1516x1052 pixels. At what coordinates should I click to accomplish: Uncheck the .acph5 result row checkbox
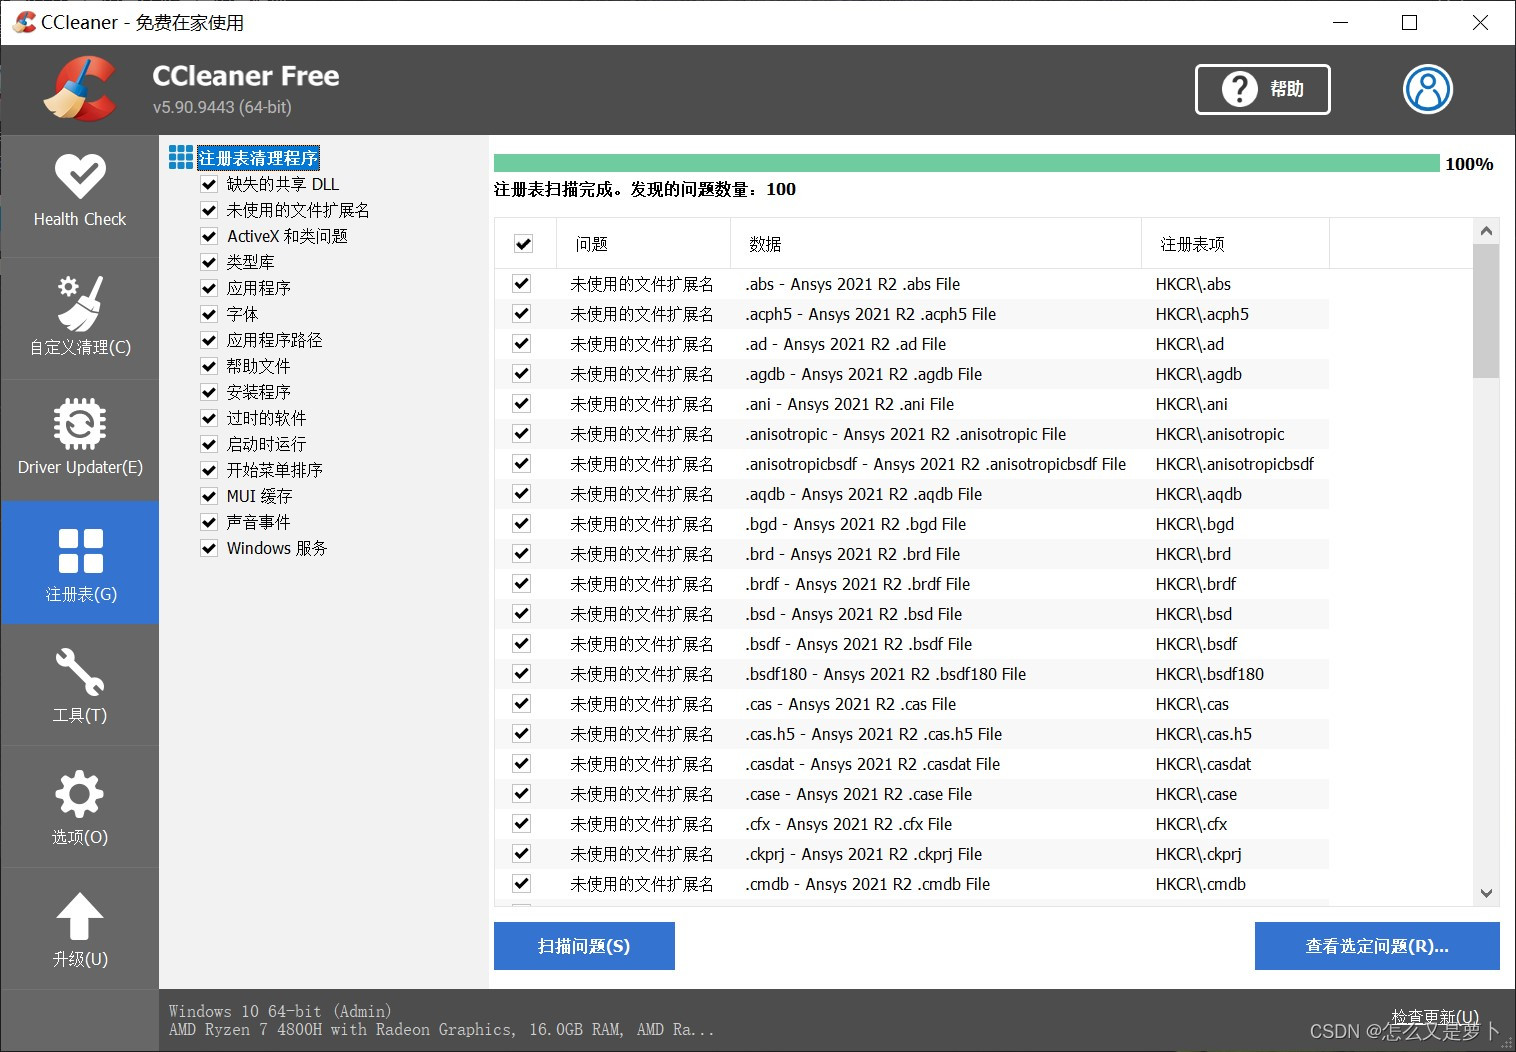(x=521, y=314)
